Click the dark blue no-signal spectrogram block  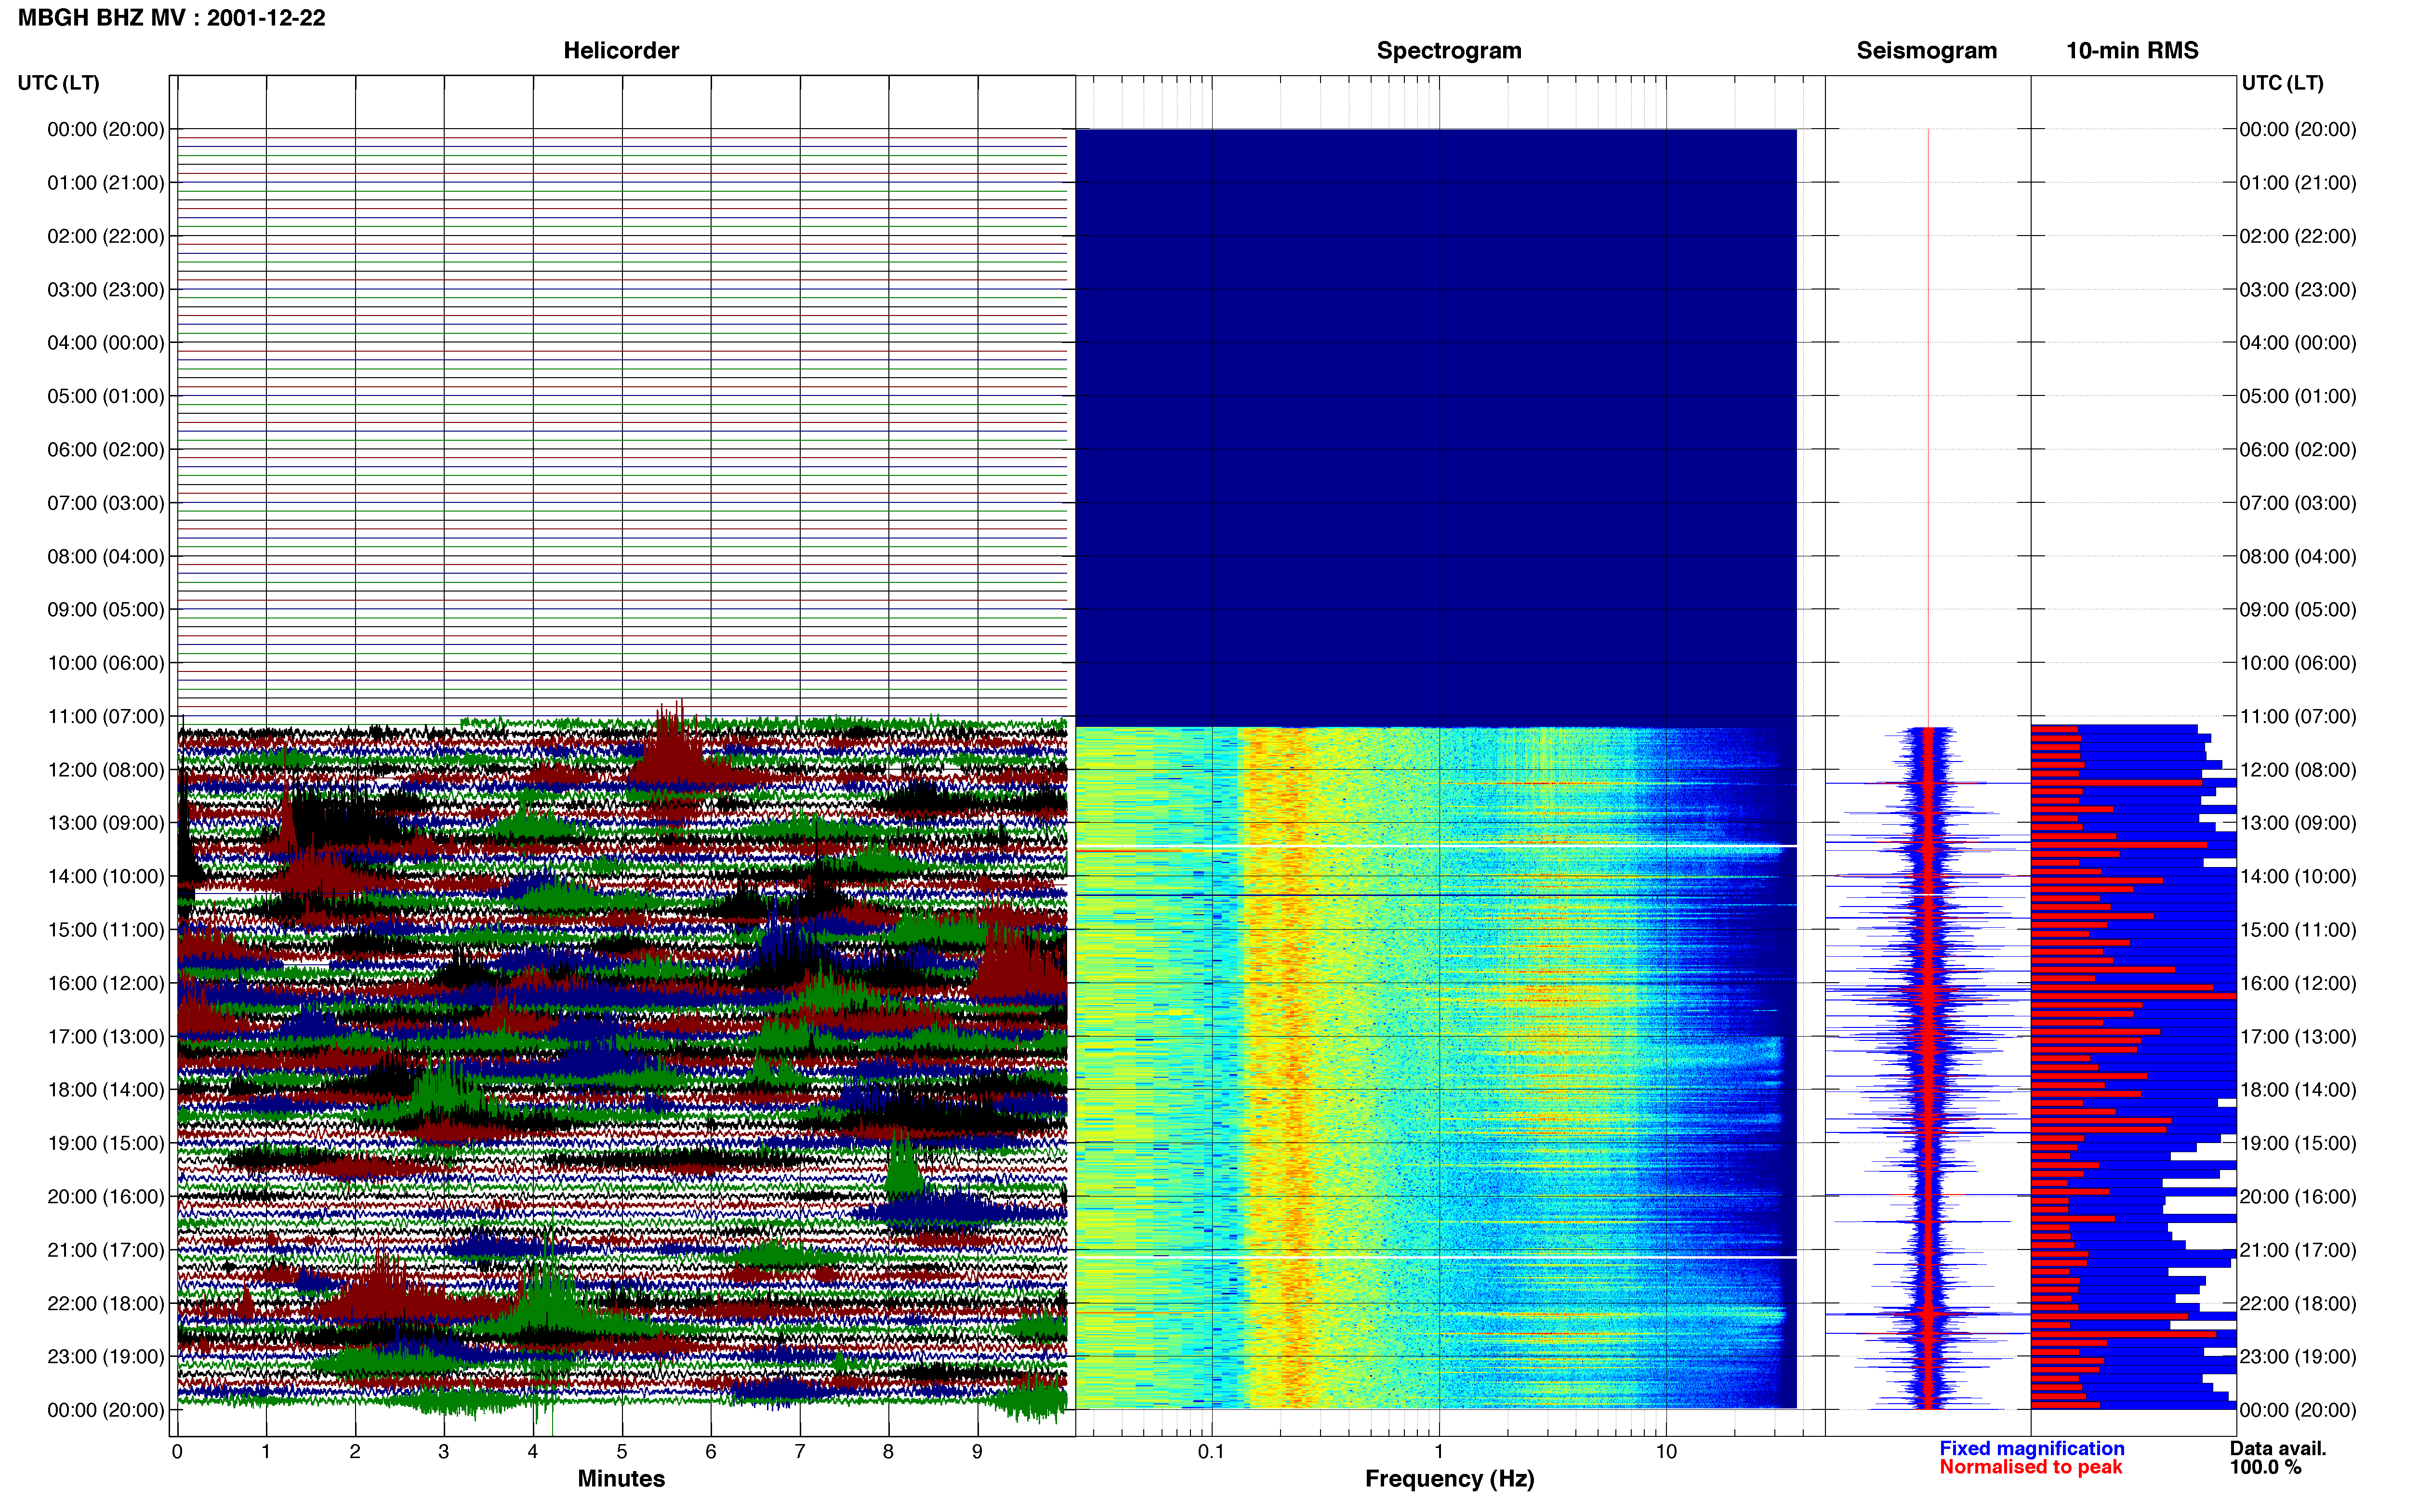(x=1436, y=428)
